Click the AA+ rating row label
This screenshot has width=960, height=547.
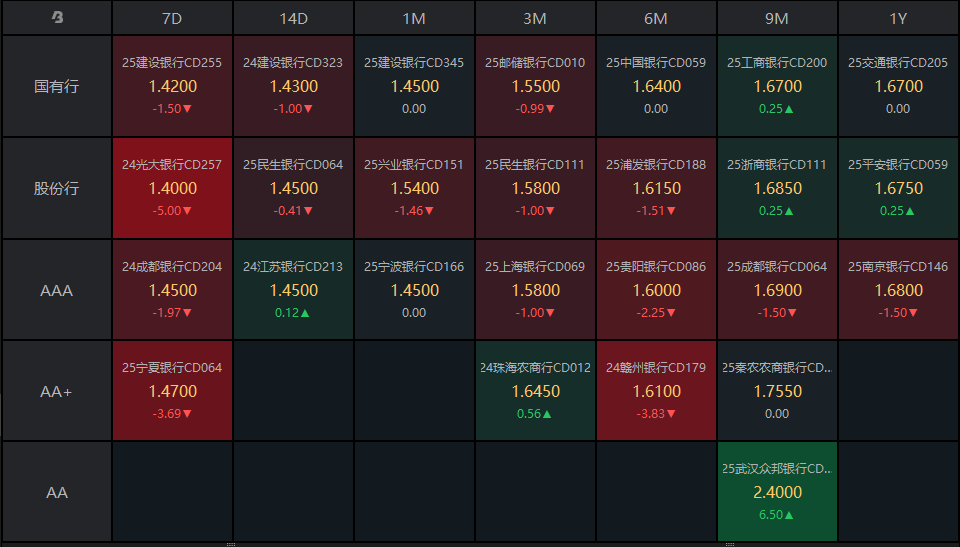pyautogui.click(x=57, y=391)
